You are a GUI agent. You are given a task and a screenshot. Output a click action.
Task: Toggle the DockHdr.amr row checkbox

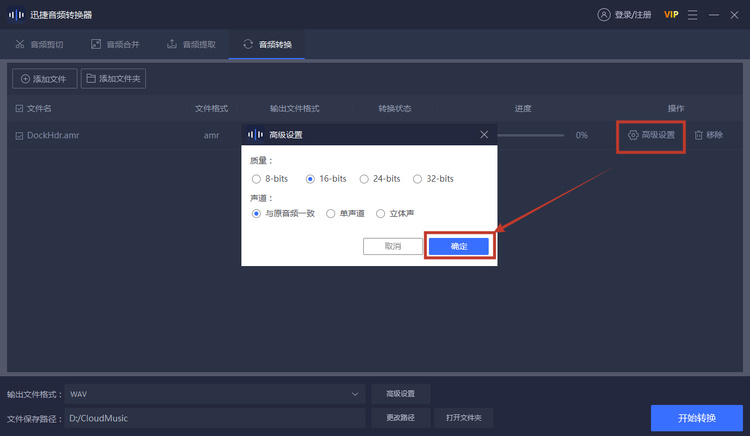tap(19, 136)
